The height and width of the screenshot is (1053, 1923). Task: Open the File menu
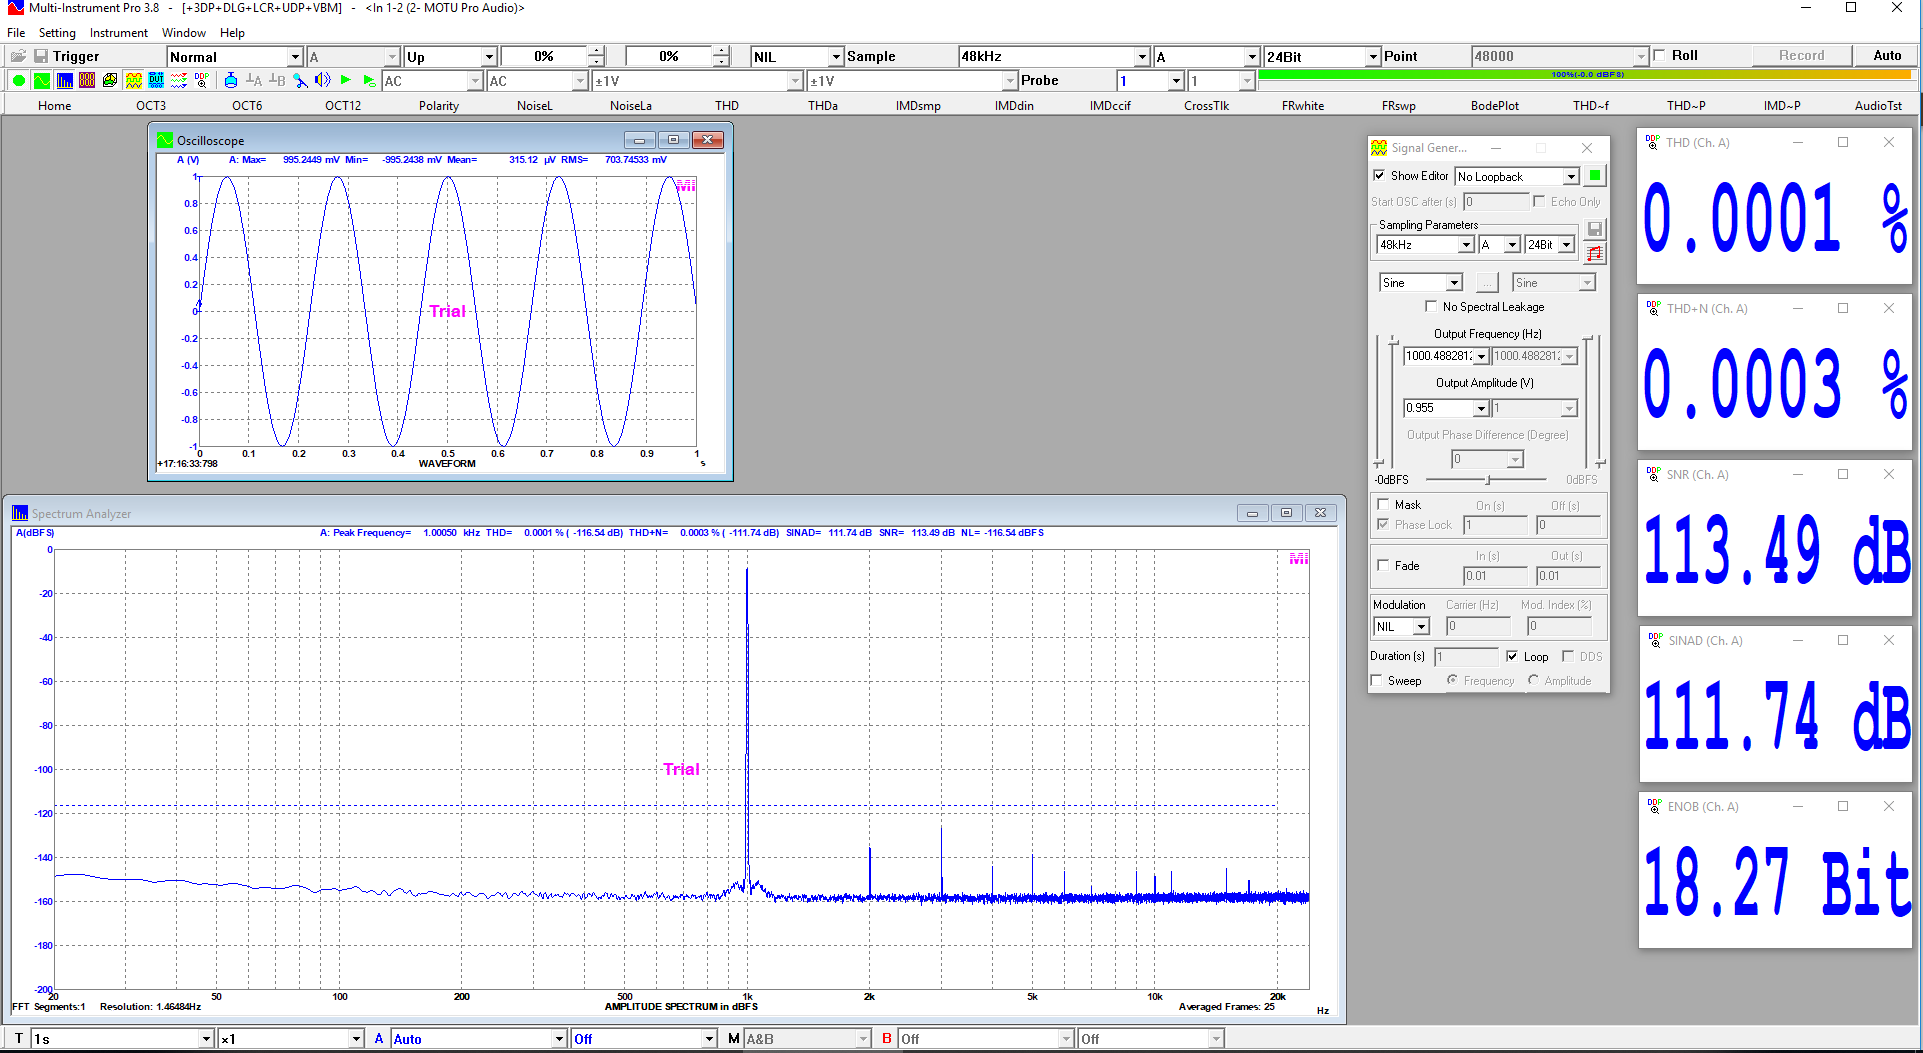click(16, 32)
